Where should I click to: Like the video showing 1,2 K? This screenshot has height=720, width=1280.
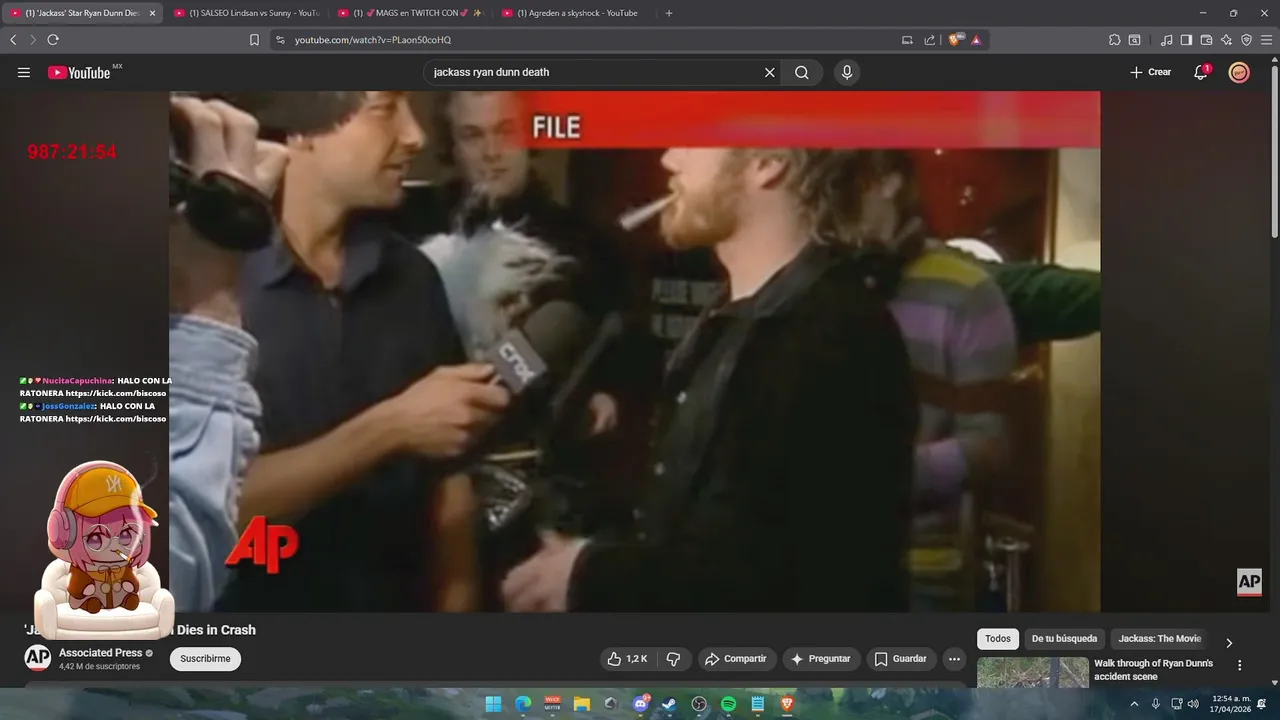pyautogui.click(x=627, y=659)
